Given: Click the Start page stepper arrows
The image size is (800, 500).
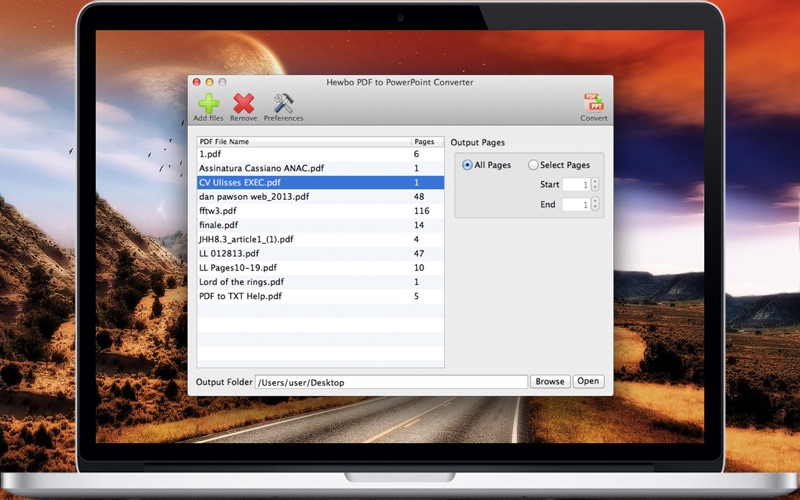Looking at the screenshot, I should point(595,184).
